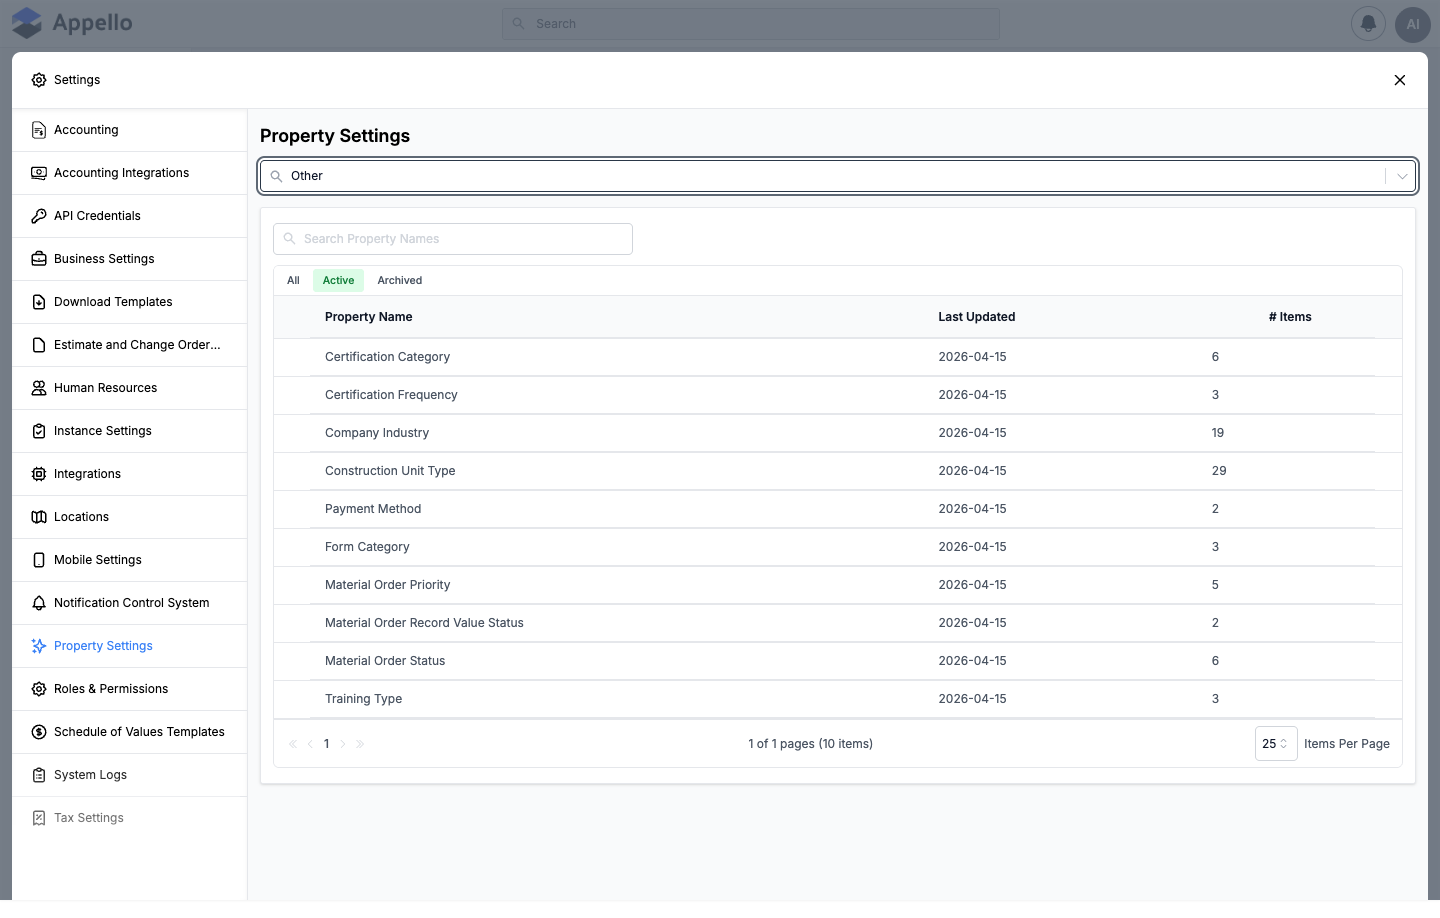Open the Certification Category property row
Screen dimensions: 1440x918
click(838, 357)
